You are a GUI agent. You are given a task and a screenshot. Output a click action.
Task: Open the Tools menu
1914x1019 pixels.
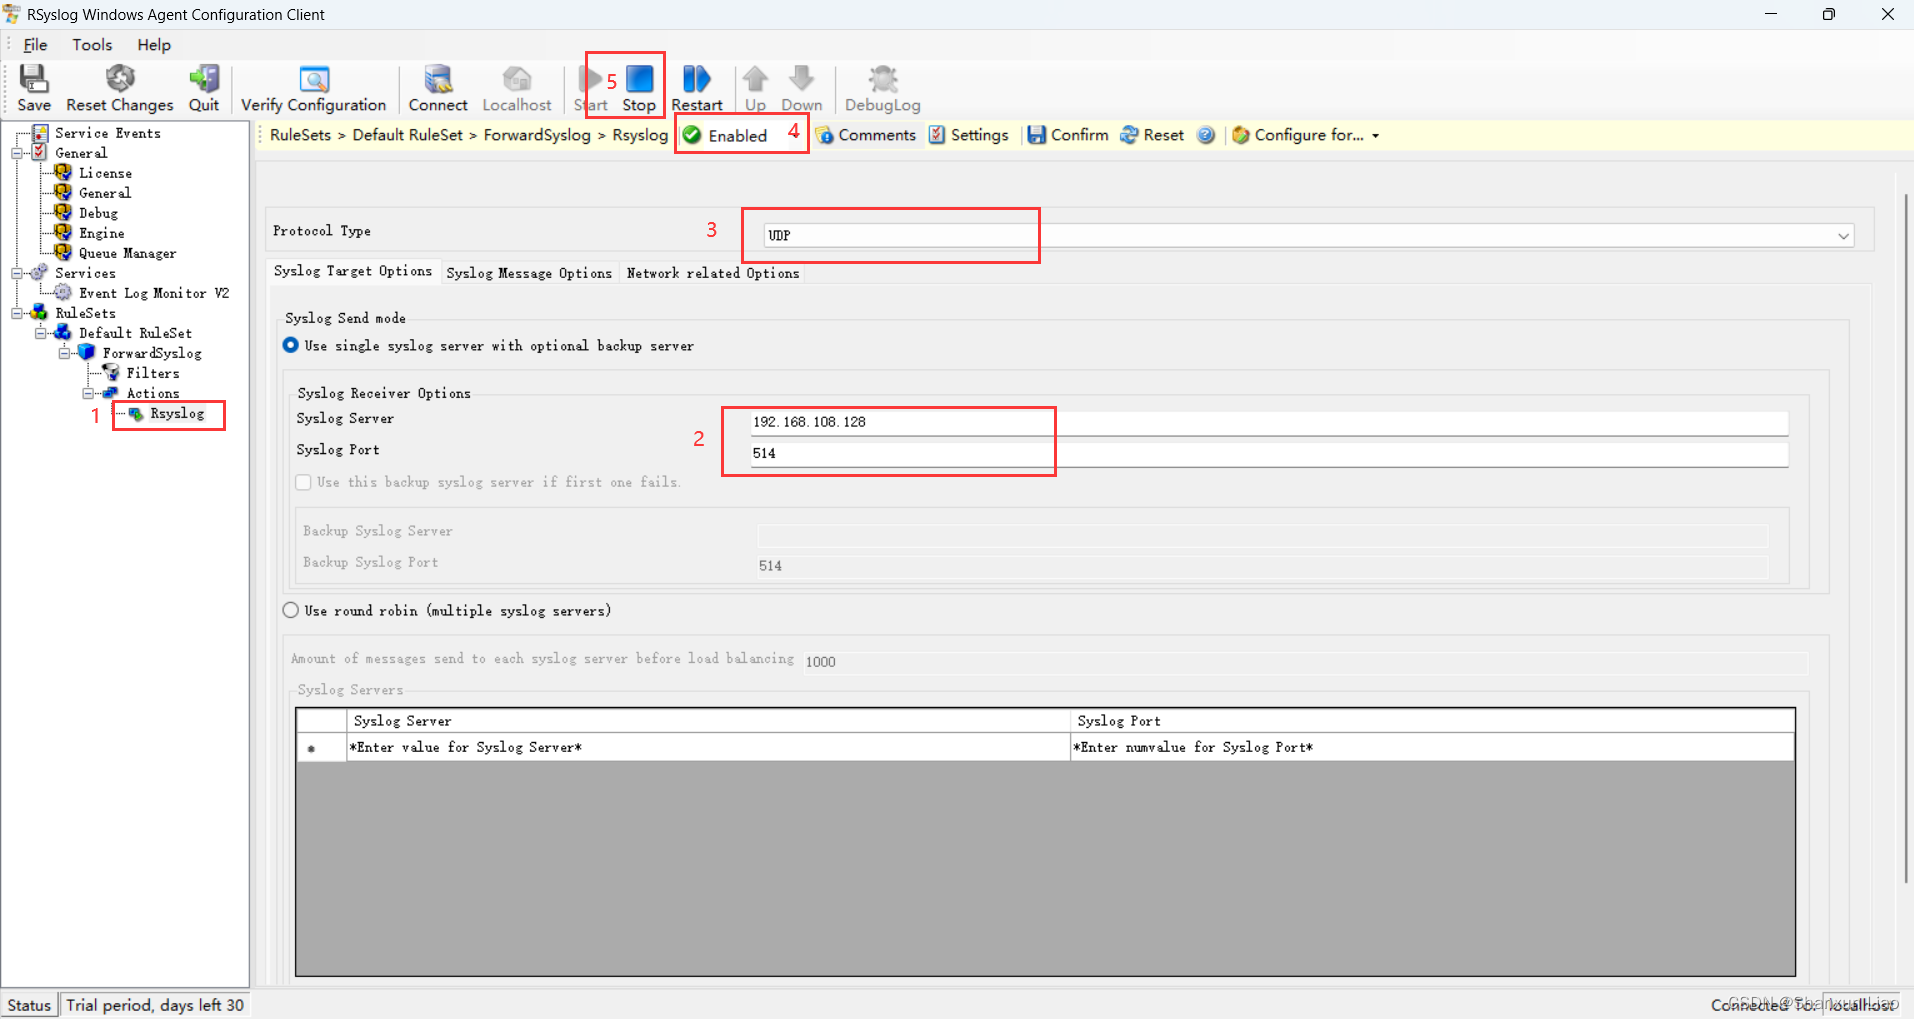[x=92, y=44]
